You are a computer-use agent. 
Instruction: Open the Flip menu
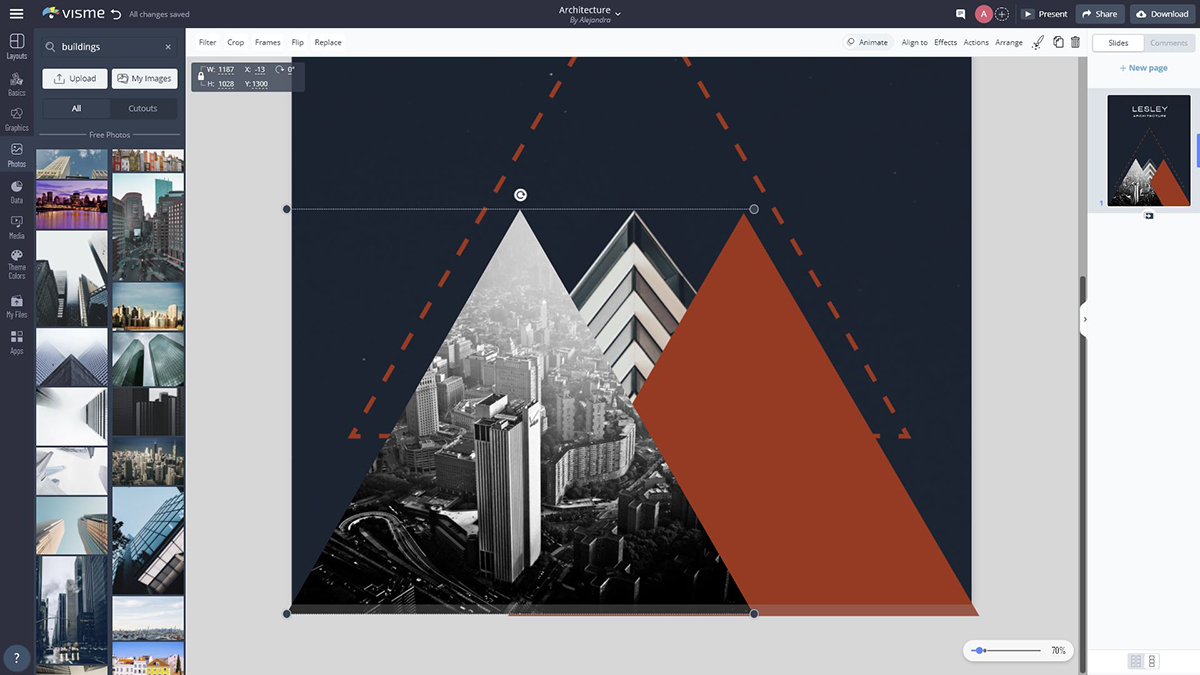click(x=298, y=42)
